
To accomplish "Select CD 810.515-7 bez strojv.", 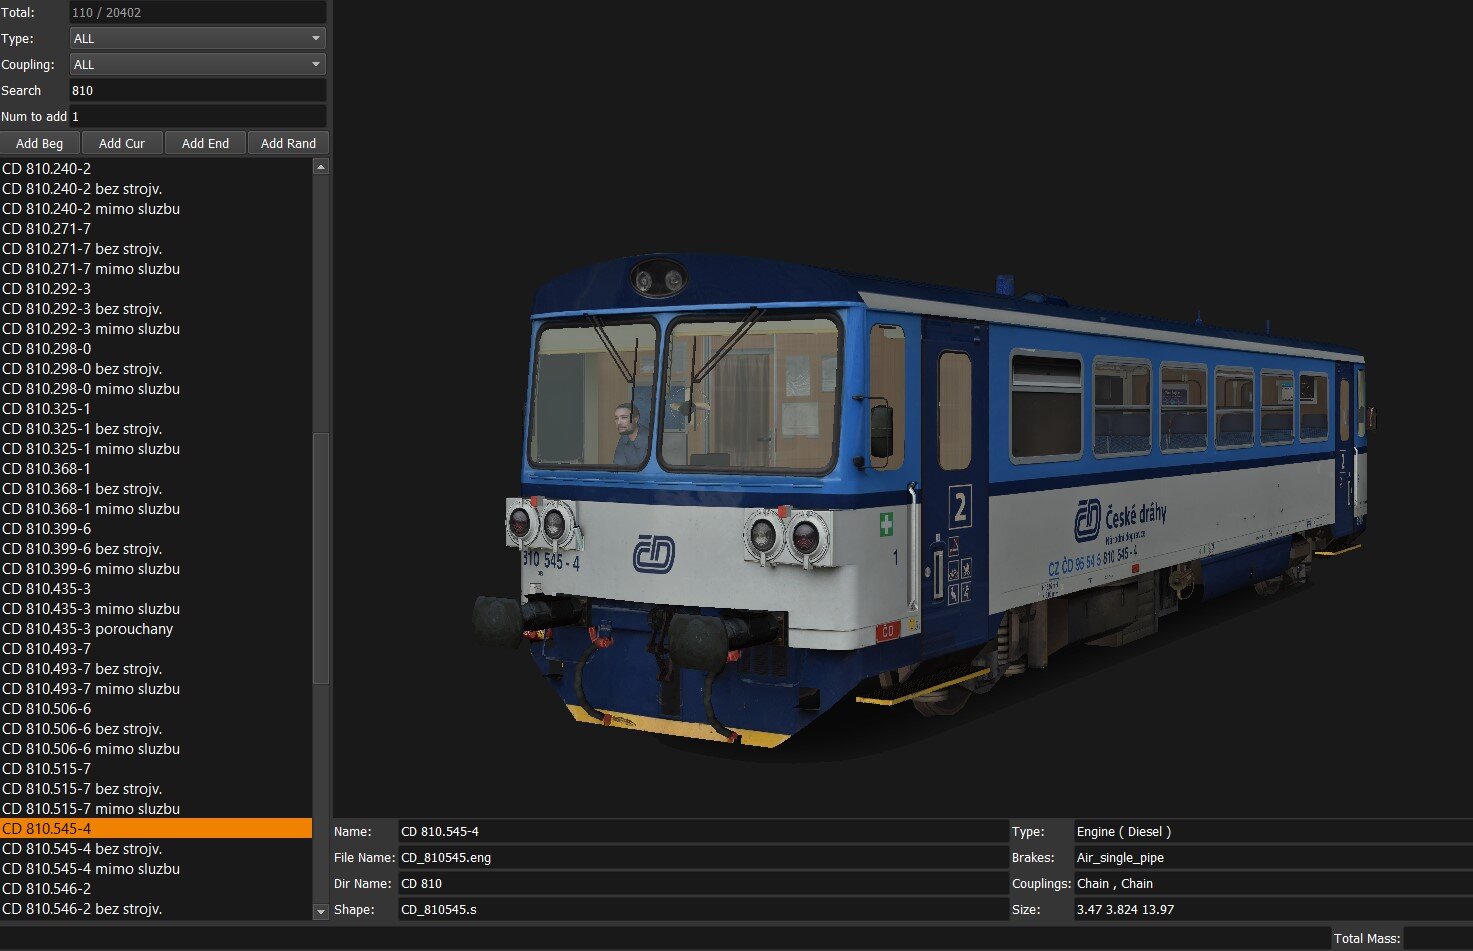I will pos(156,788).
